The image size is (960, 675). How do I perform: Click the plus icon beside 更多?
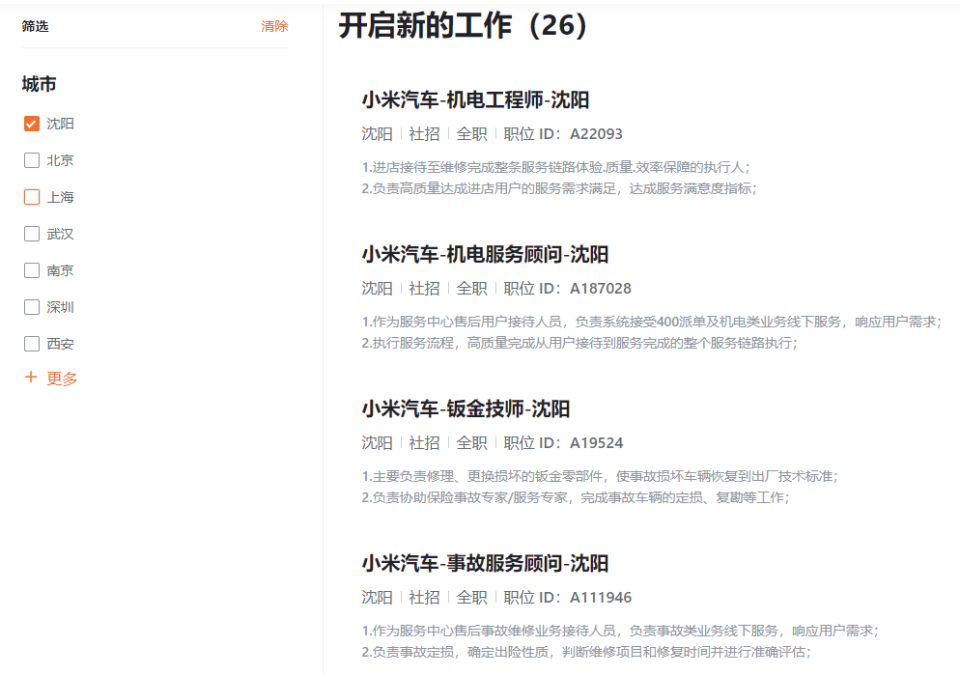[31, 377]
